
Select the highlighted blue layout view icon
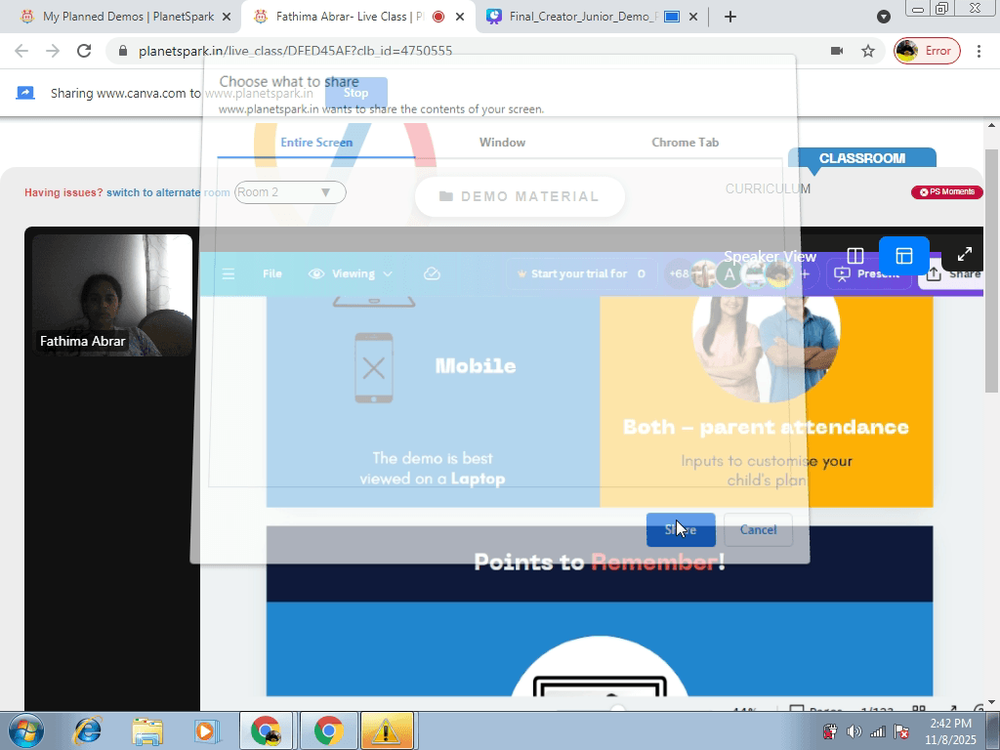904,255
